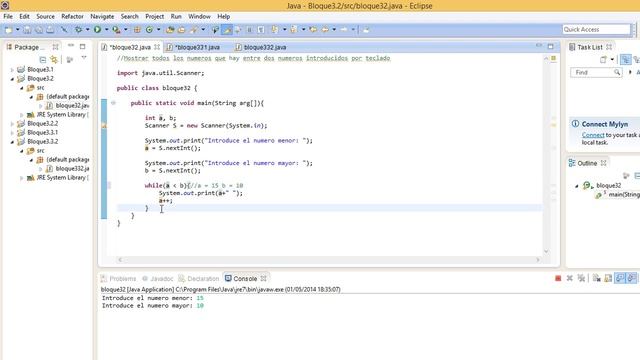Click the New file toolbar icon
This screenshot has height=360, width=640.
[8, 30]
